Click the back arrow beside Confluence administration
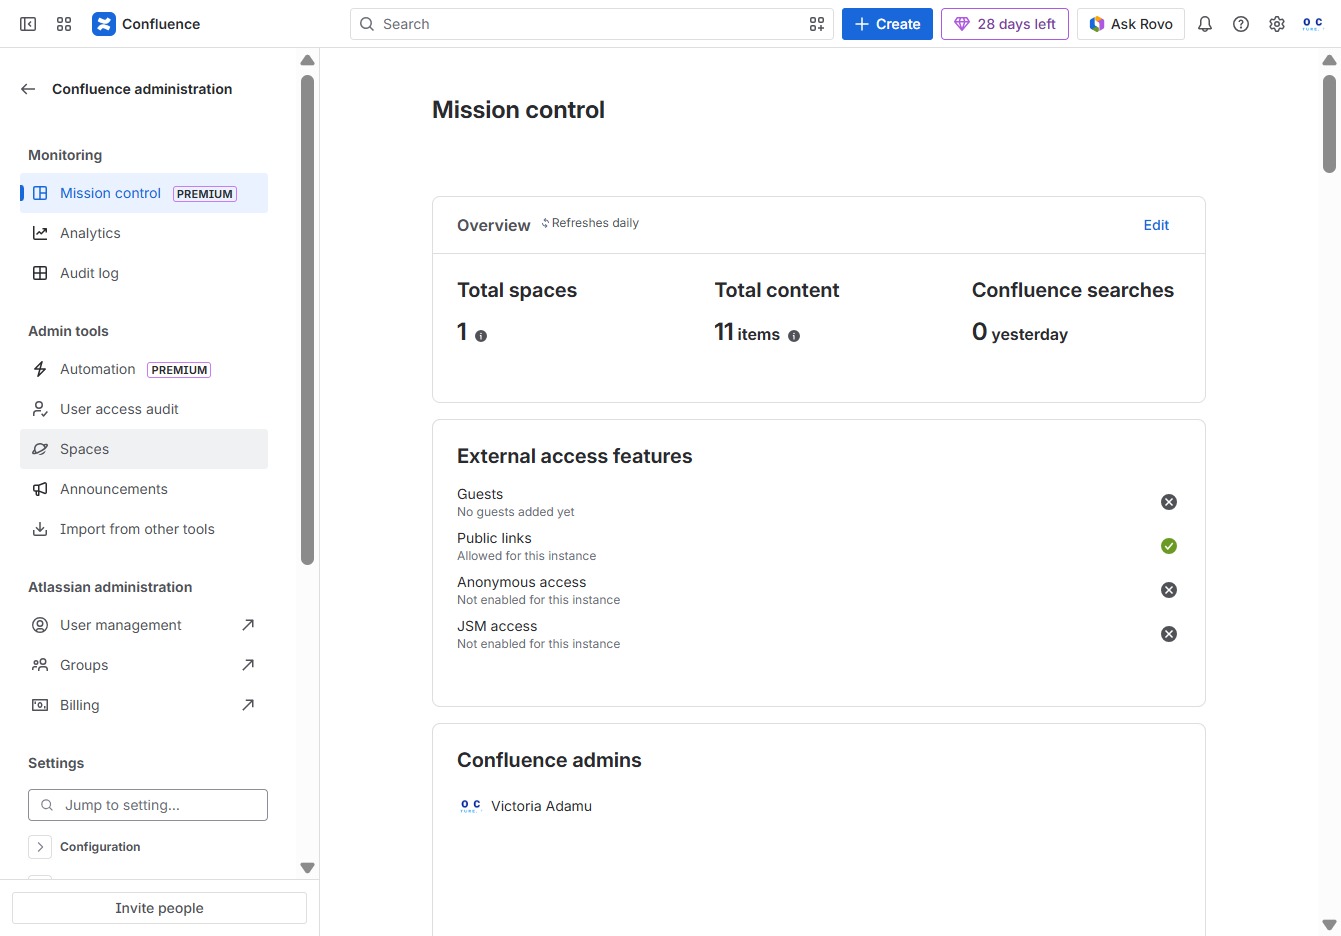 (28, 89)
